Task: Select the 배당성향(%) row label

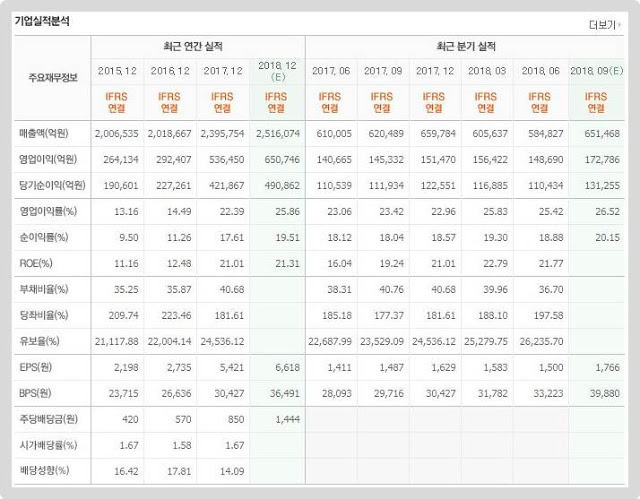Action: 44,471
